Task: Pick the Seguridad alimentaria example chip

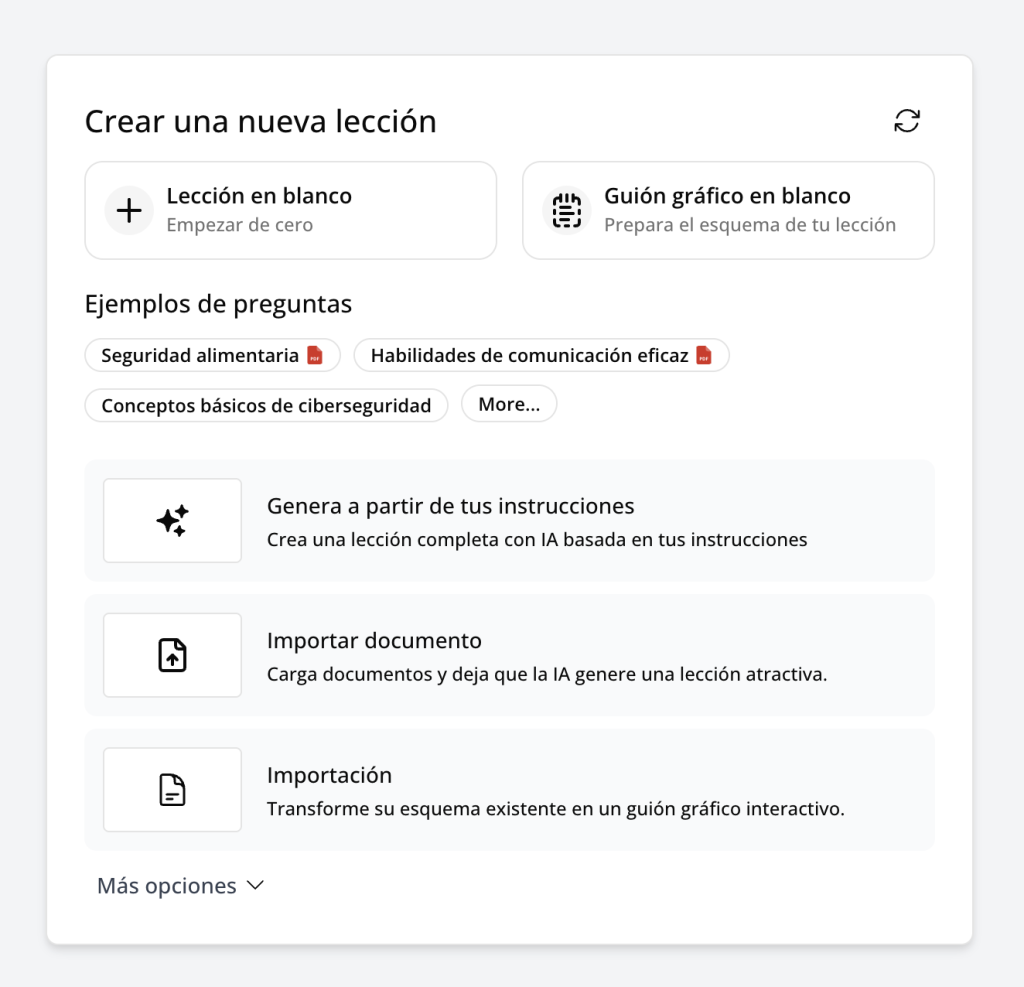Action: (200, 355)
